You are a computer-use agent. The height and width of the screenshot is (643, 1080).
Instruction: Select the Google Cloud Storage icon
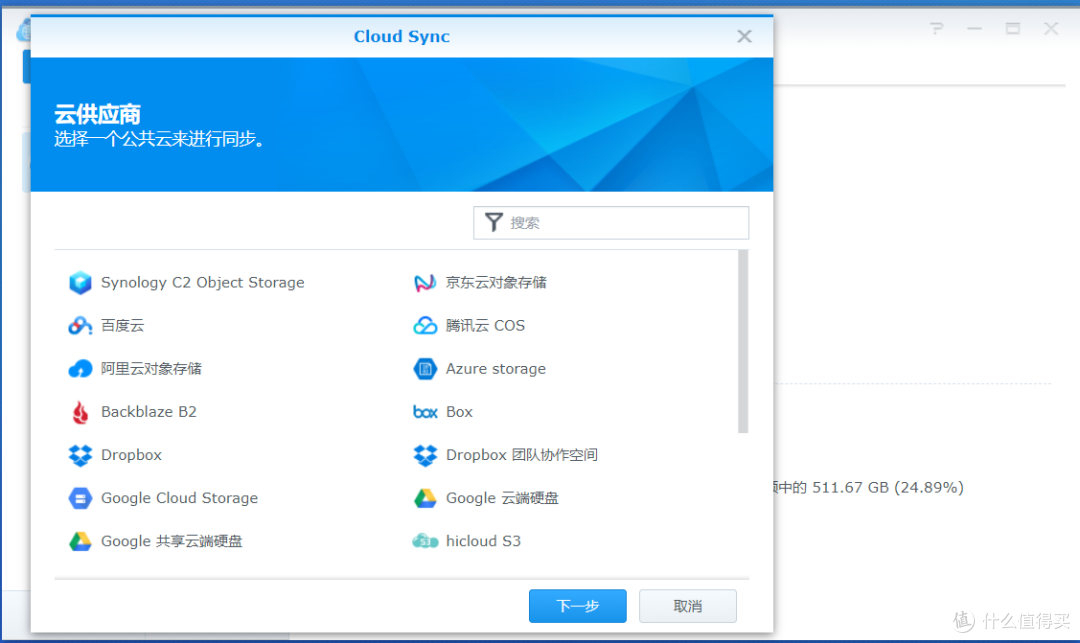(80, 498)
